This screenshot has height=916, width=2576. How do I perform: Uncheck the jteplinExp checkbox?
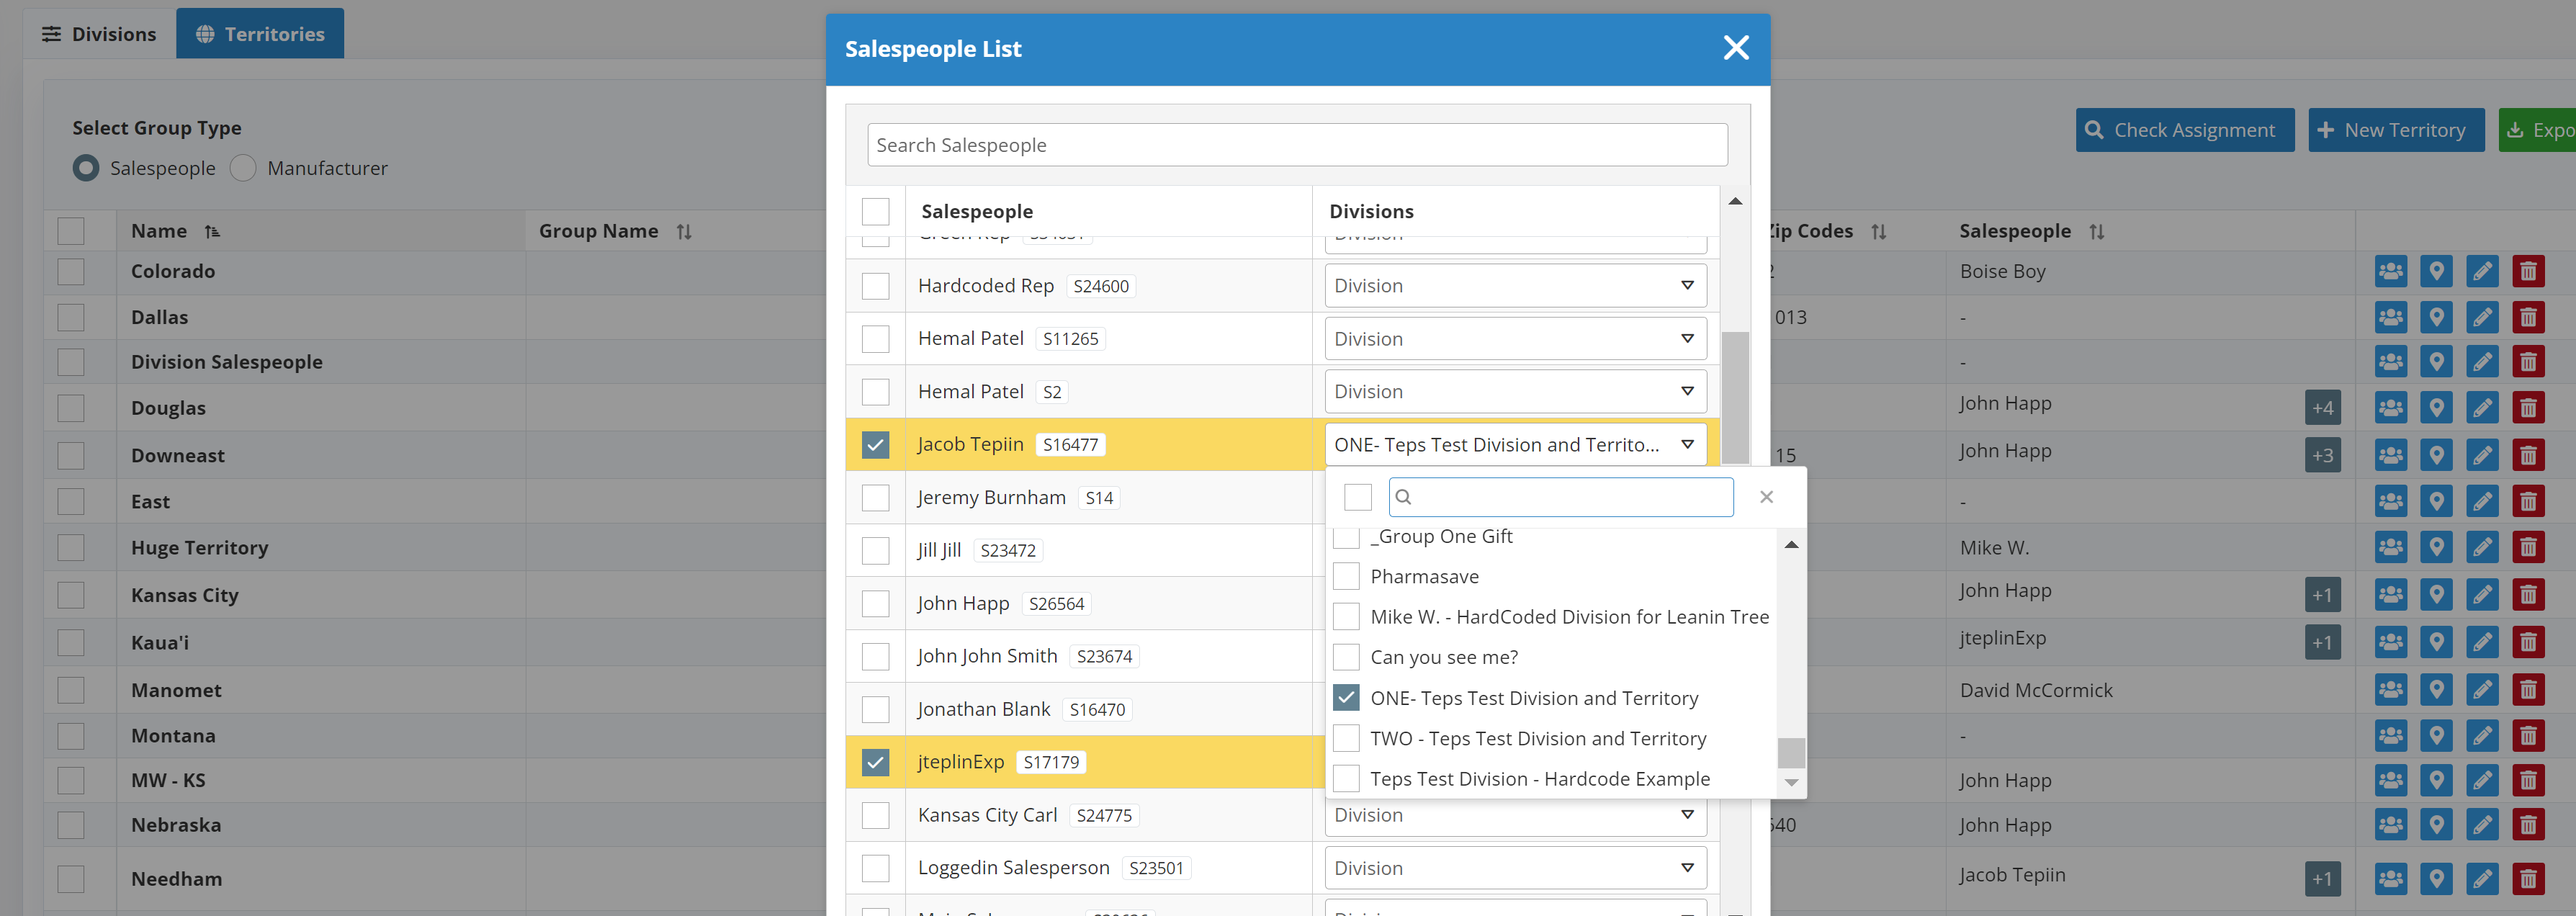(875, 762)
